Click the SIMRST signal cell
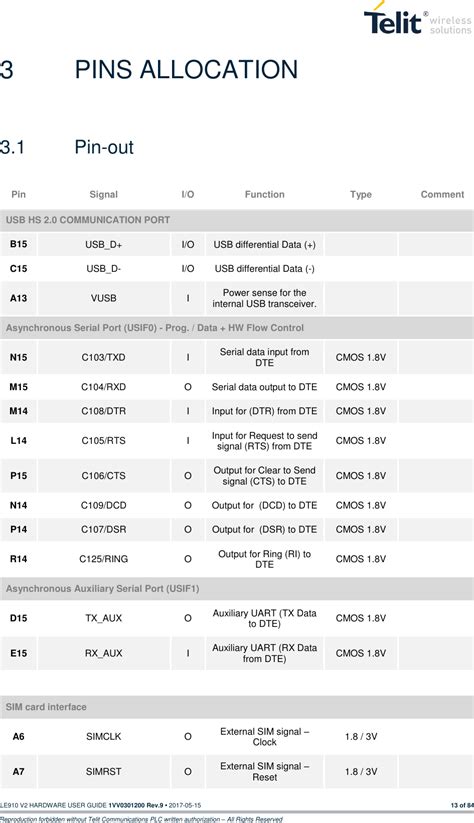The height and width of the screenshot is (823, 474). (x=103, y=772)
